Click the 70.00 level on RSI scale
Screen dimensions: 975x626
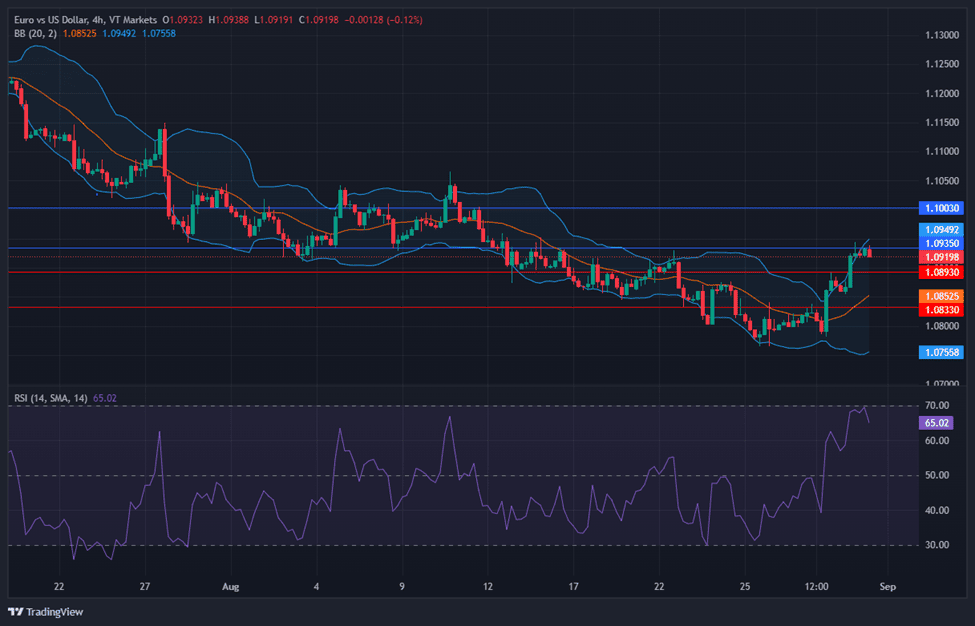(937, 406)
